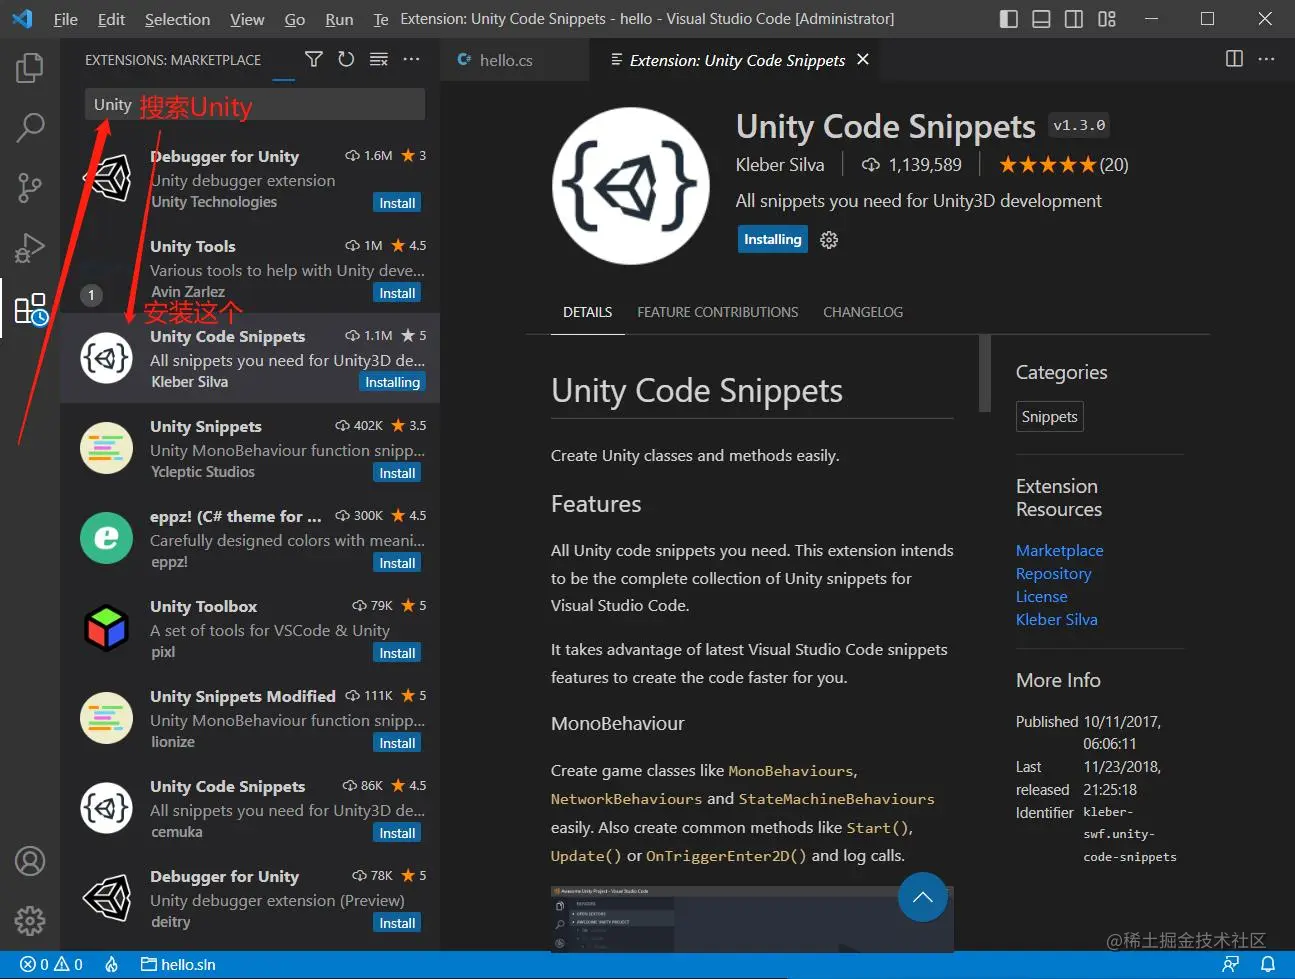Install the Debugger for Unity extension
The height and width of the screenshot is (979, 1295).
397,202
